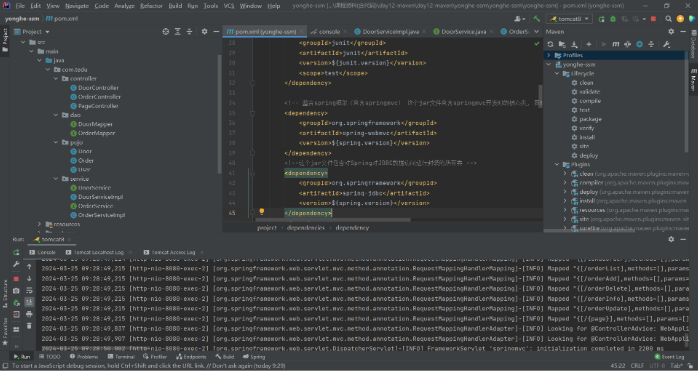Collapse the controller package in project tree
The height and width of the screenshot is (371, 698).
pos(56,78)
